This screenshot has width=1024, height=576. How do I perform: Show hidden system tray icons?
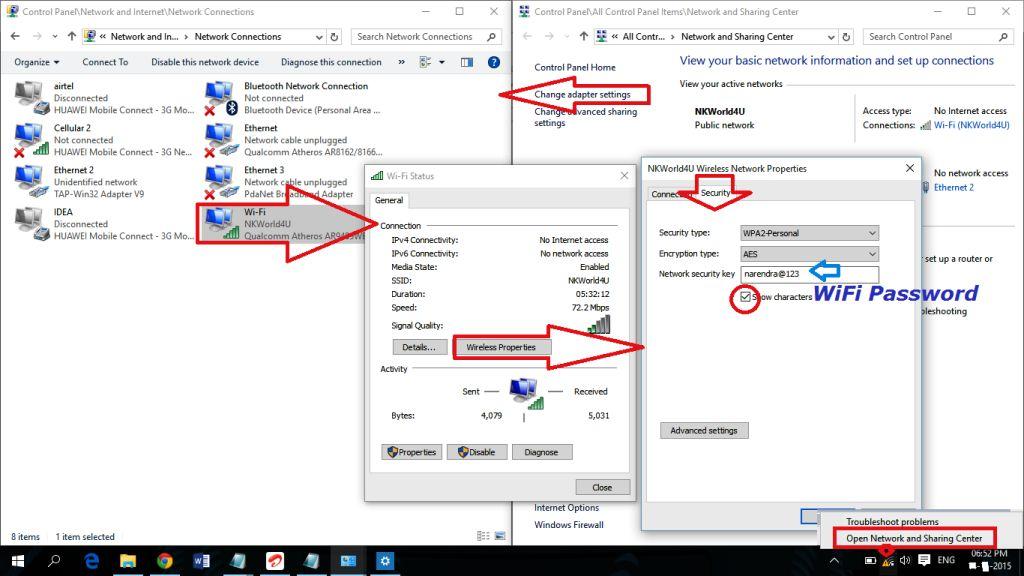coord(835,560)
